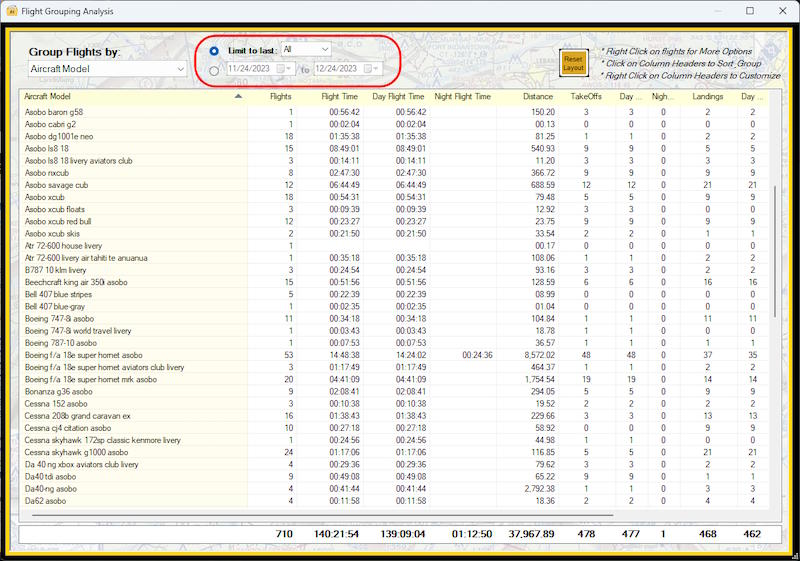The width and height of the screenshot is (800, 561).
Task: Select the 'Asobo dg1001e neo' row
Action: point(393,136)
